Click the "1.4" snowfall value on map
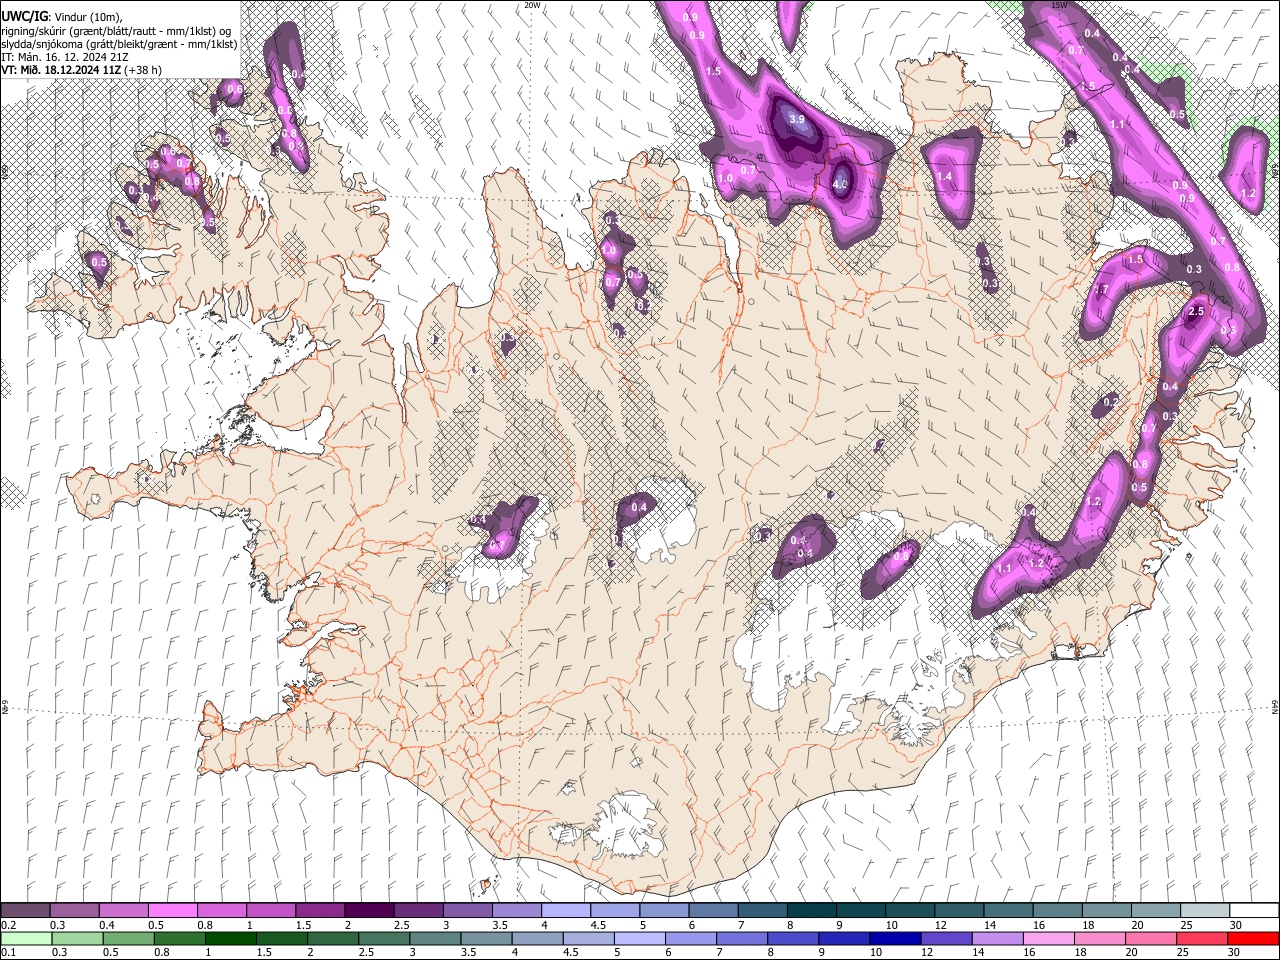This screenshot has width=1280, height=960. 944,177
